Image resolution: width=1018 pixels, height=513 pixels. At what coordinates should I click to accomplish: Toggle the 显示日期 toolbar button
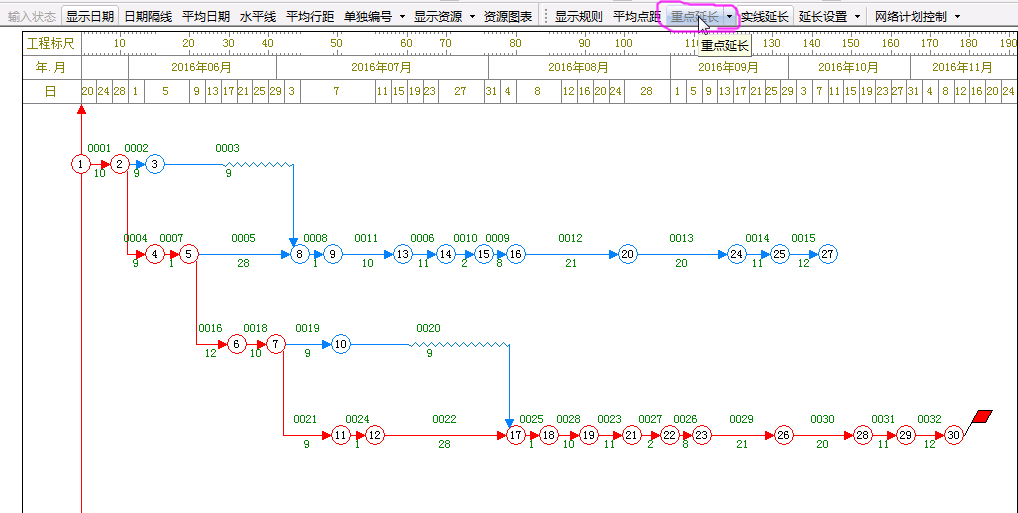click(x=90, y=16)
